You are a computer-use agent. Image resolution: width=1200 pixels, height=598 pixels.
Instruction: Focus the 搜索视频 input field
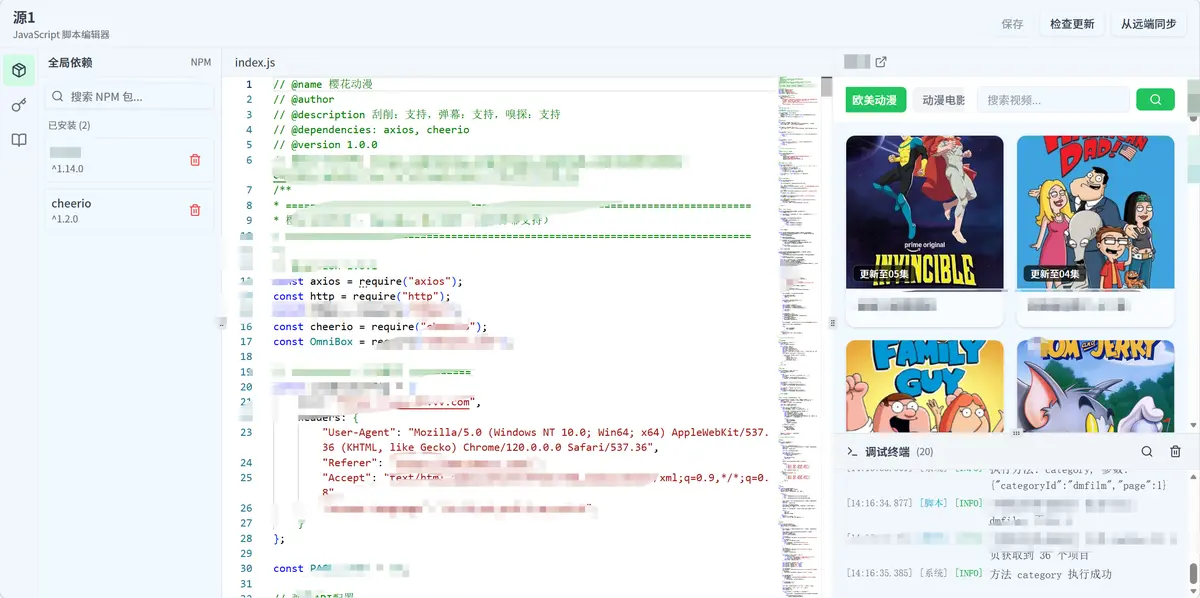point(1053,100)
